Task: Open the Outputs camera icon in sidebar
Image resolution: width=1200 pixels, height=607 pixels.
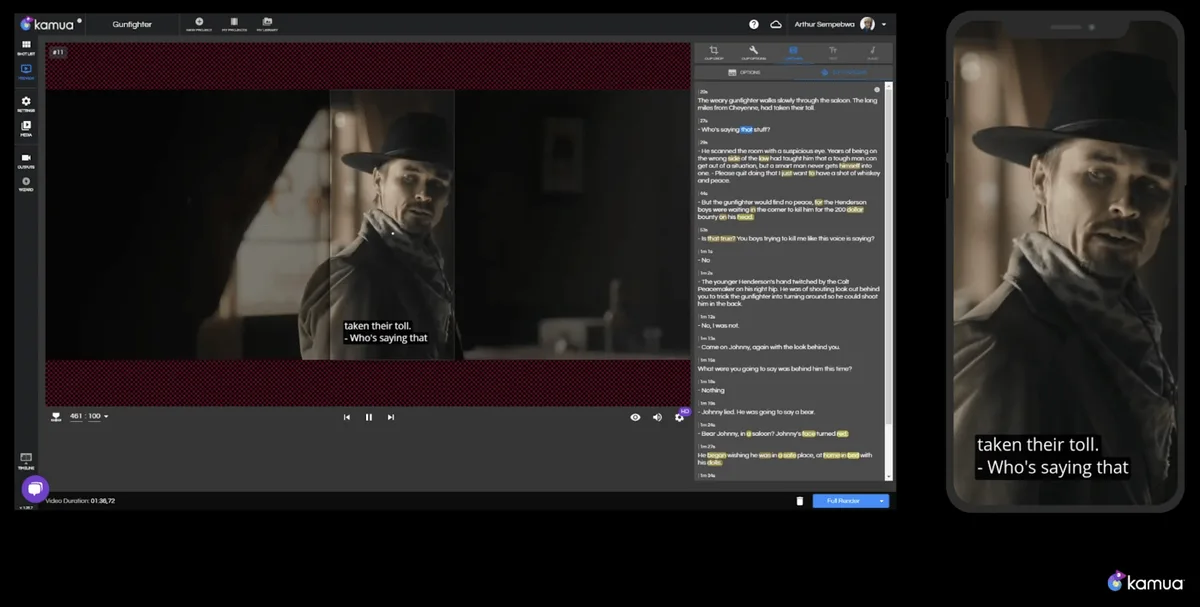Action: point(26,160)
